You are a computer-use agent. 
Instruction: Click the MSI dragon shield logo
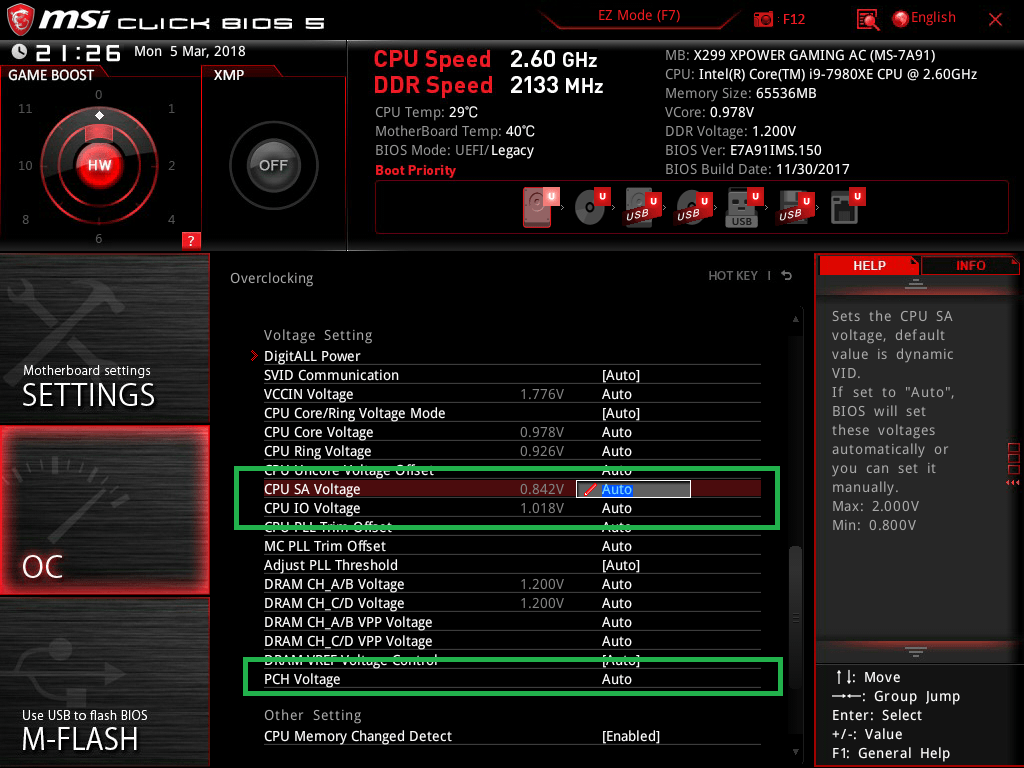pyautogui.click(x=20, y=19)
